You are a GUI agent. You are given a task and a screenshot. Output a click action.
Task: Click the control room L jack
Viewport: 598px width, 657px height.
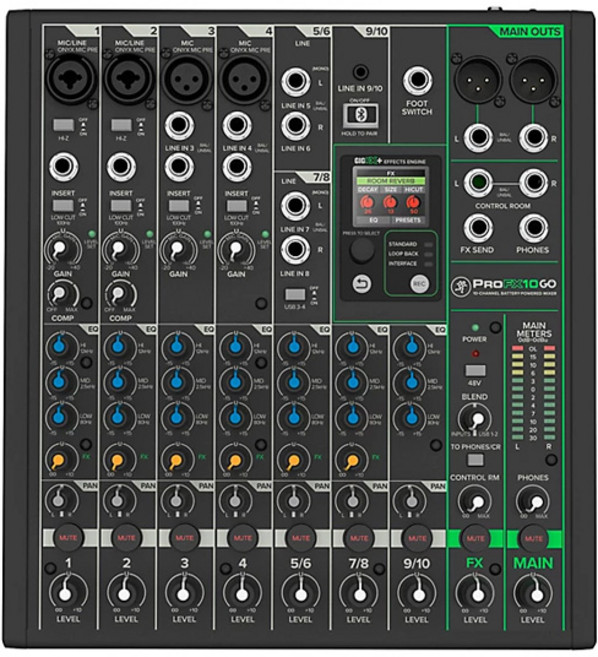tap(479, 183)
